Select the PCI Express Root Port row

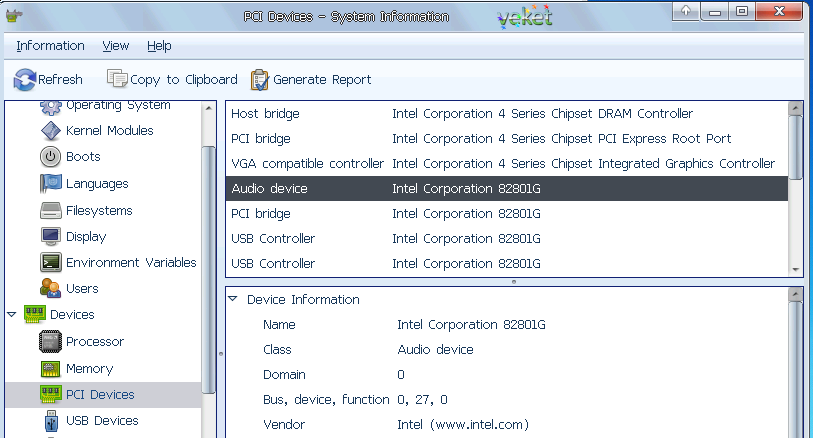(507, 138)
